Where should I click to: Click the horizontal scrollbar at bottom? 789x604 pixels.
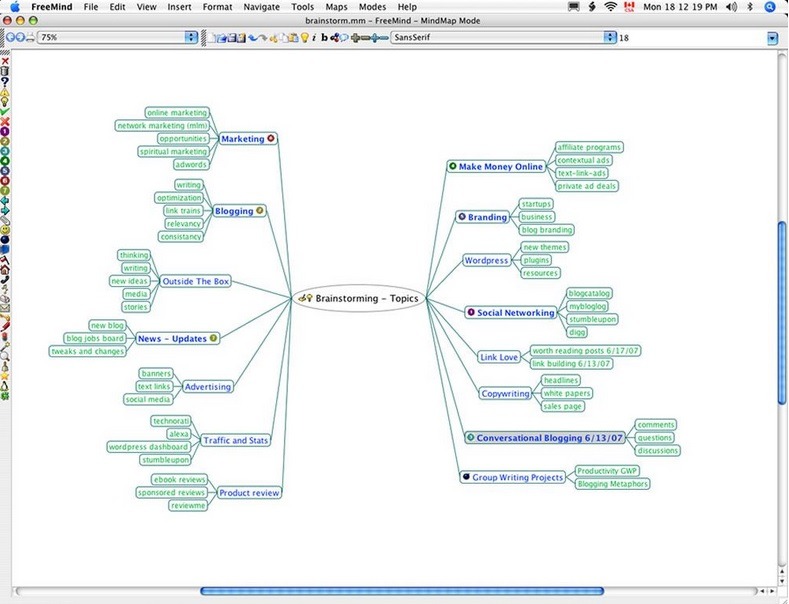tap(400, 591)
